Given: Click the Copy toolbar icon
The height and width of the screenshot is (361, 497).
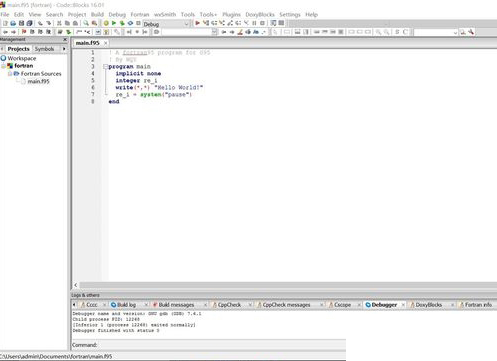Looking at the screenshot, I should (67, 23).
